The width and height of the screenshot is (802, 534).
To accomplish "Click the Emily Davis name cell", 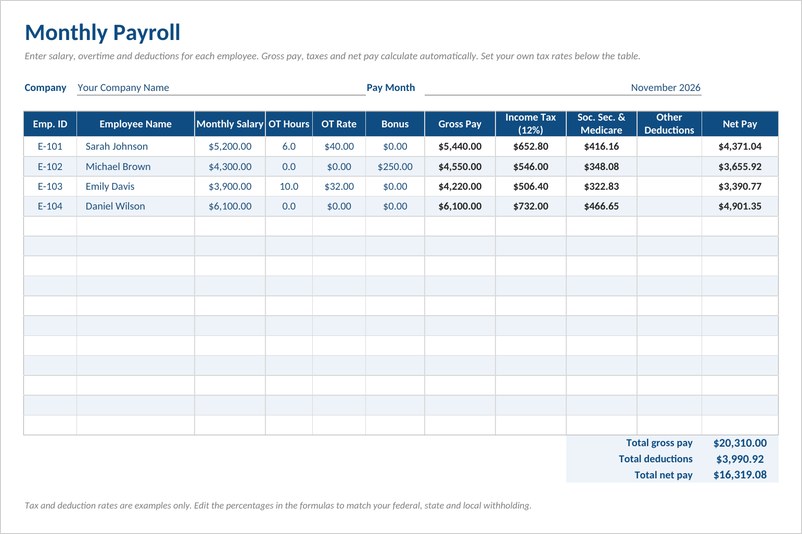I will pos(136,187).
